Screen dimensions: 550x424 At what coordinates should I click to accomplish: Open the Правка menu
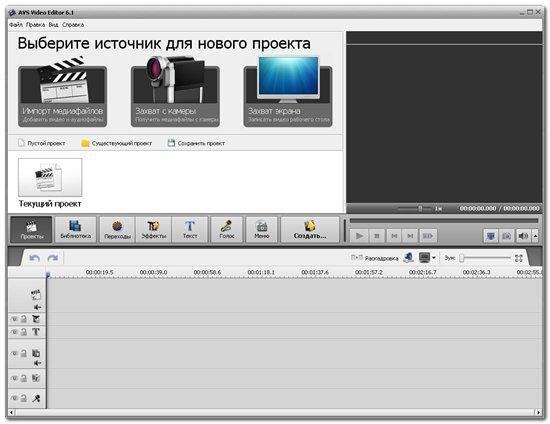point(35,25)
